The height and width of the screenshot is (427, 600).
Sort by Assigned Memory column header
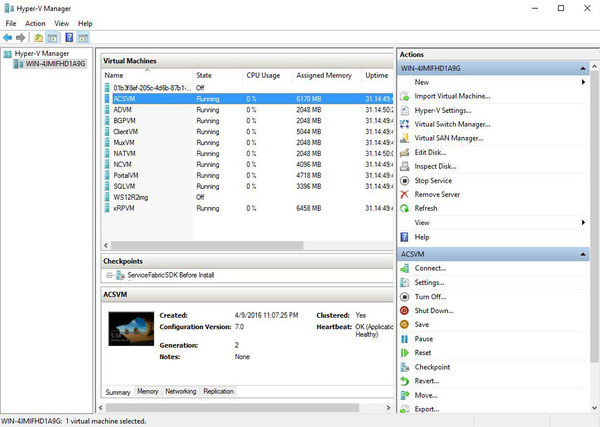(327, 75)
